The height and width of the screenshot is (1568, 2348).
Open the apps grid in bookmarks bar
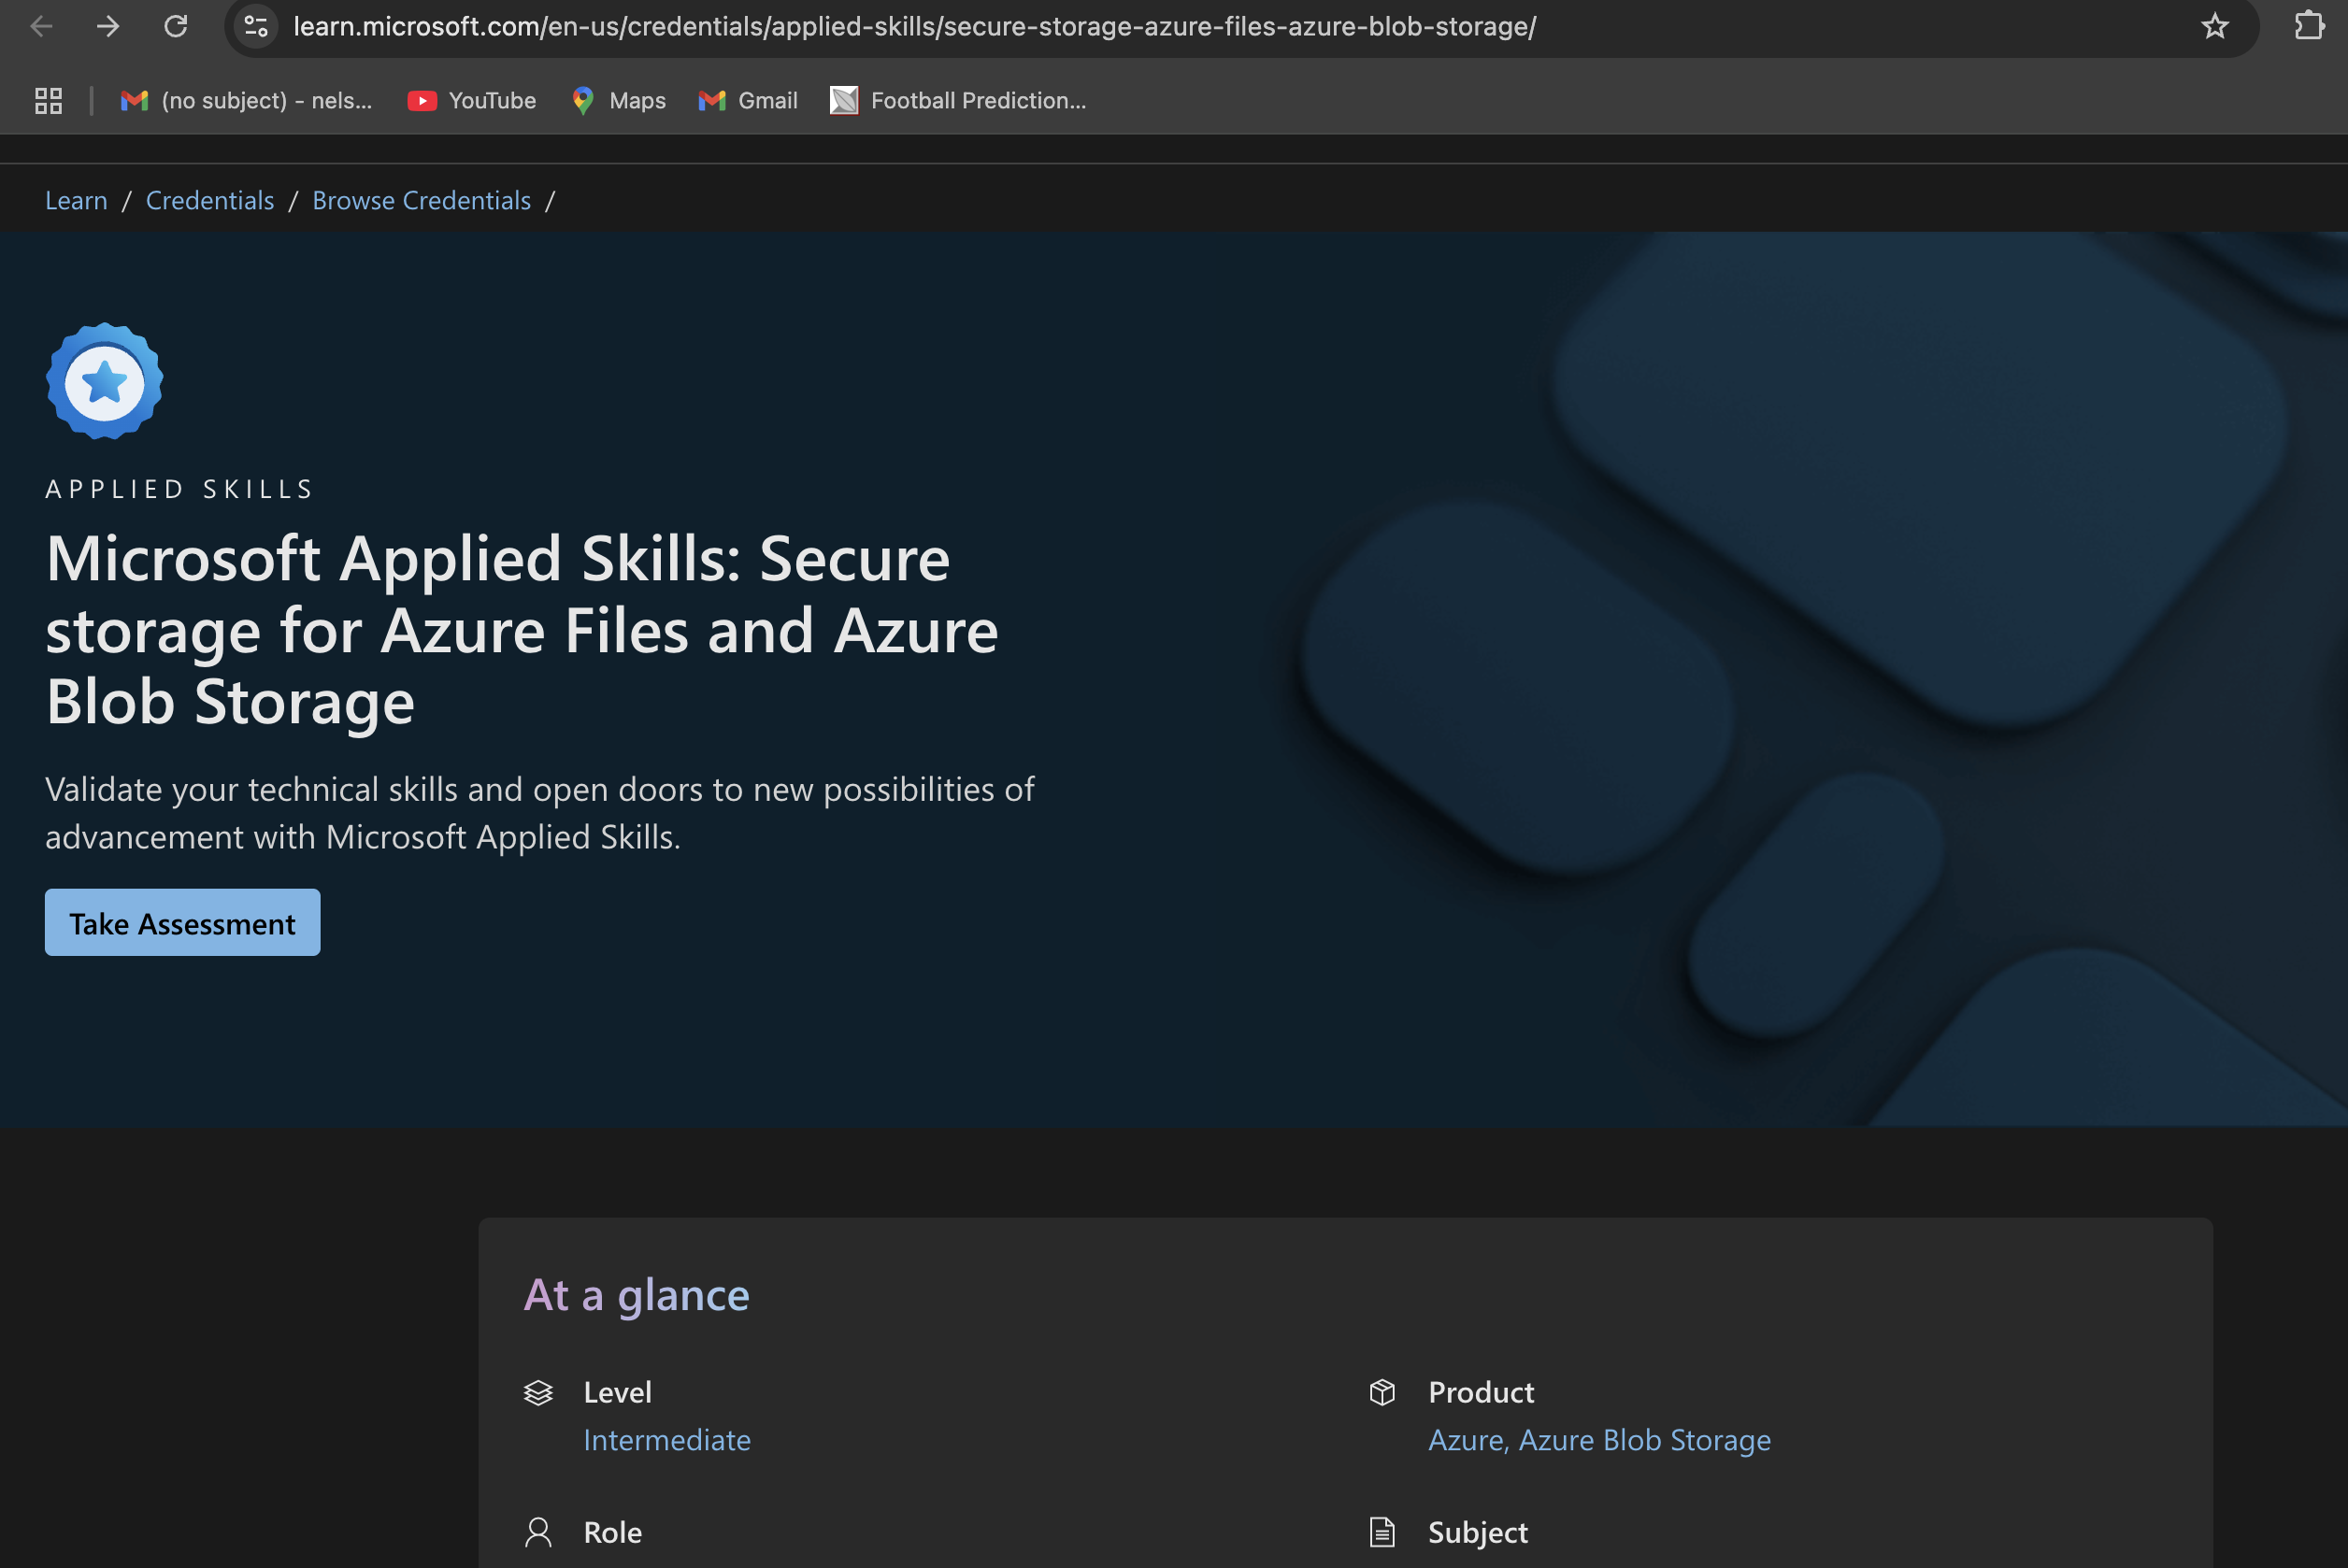tap(48, 101)
